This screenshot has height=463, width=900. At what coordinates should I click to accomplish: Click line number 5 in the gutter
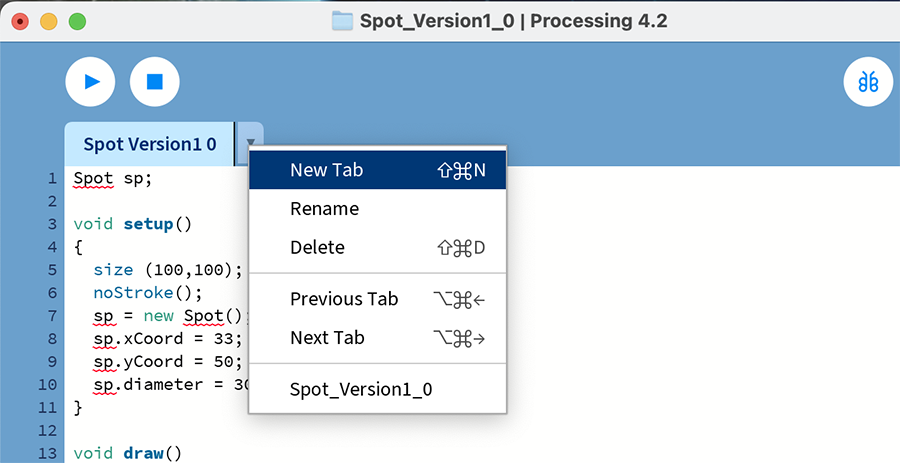pyautogui.click(x=51, y=270)
